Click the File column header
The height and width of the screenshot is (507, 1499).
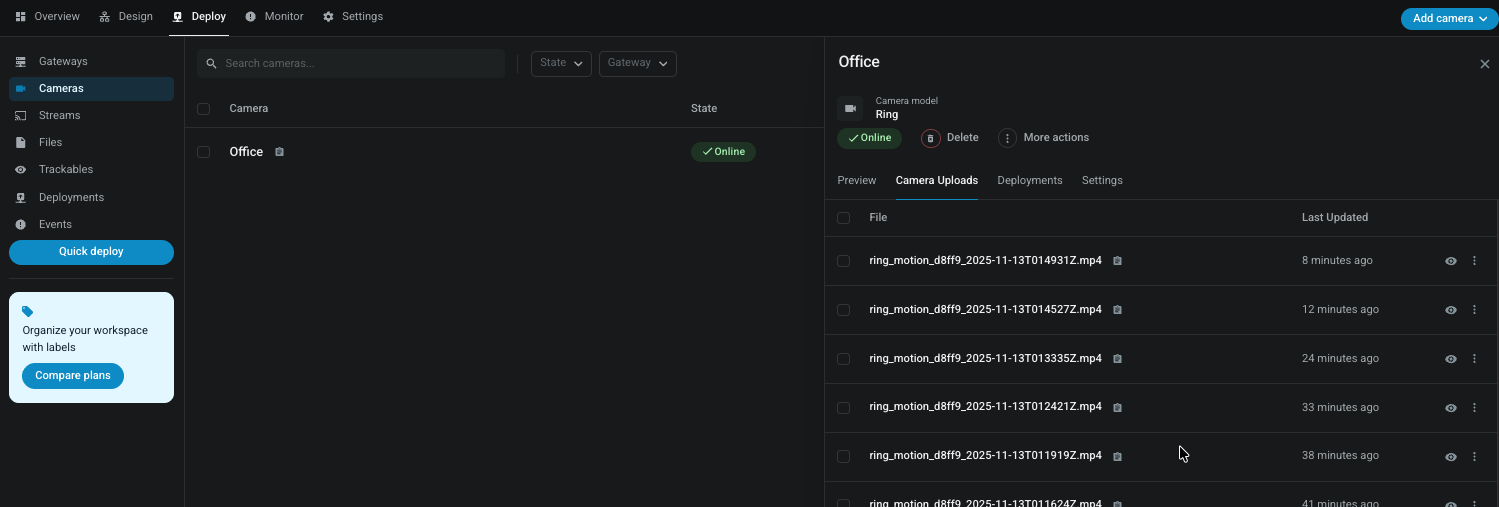[x=878, y=218]
